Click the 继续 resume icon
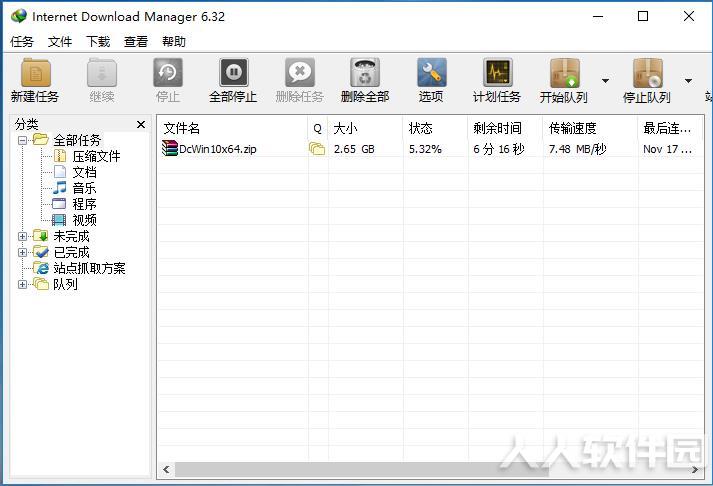713x486 pixels. (x=102, y=72)
